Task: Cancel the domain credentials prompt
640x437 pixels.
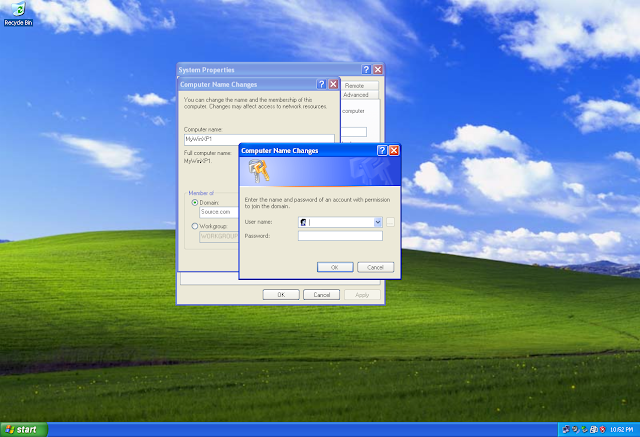Action: coord(376,267)
